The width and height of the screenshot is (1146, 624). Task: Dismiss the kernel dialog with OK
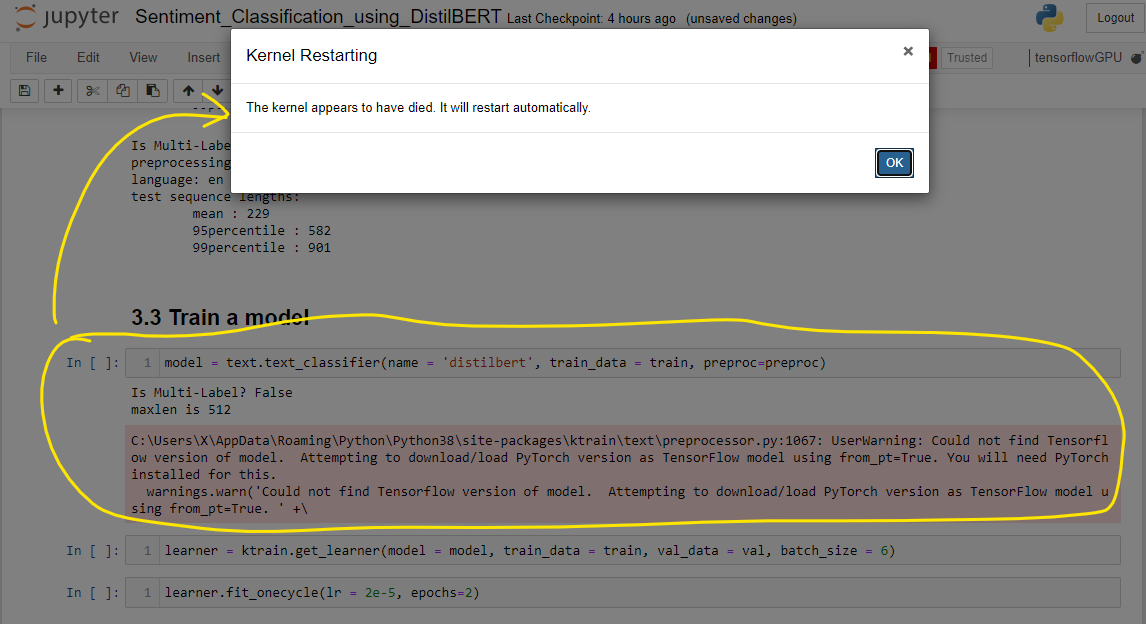893,162
